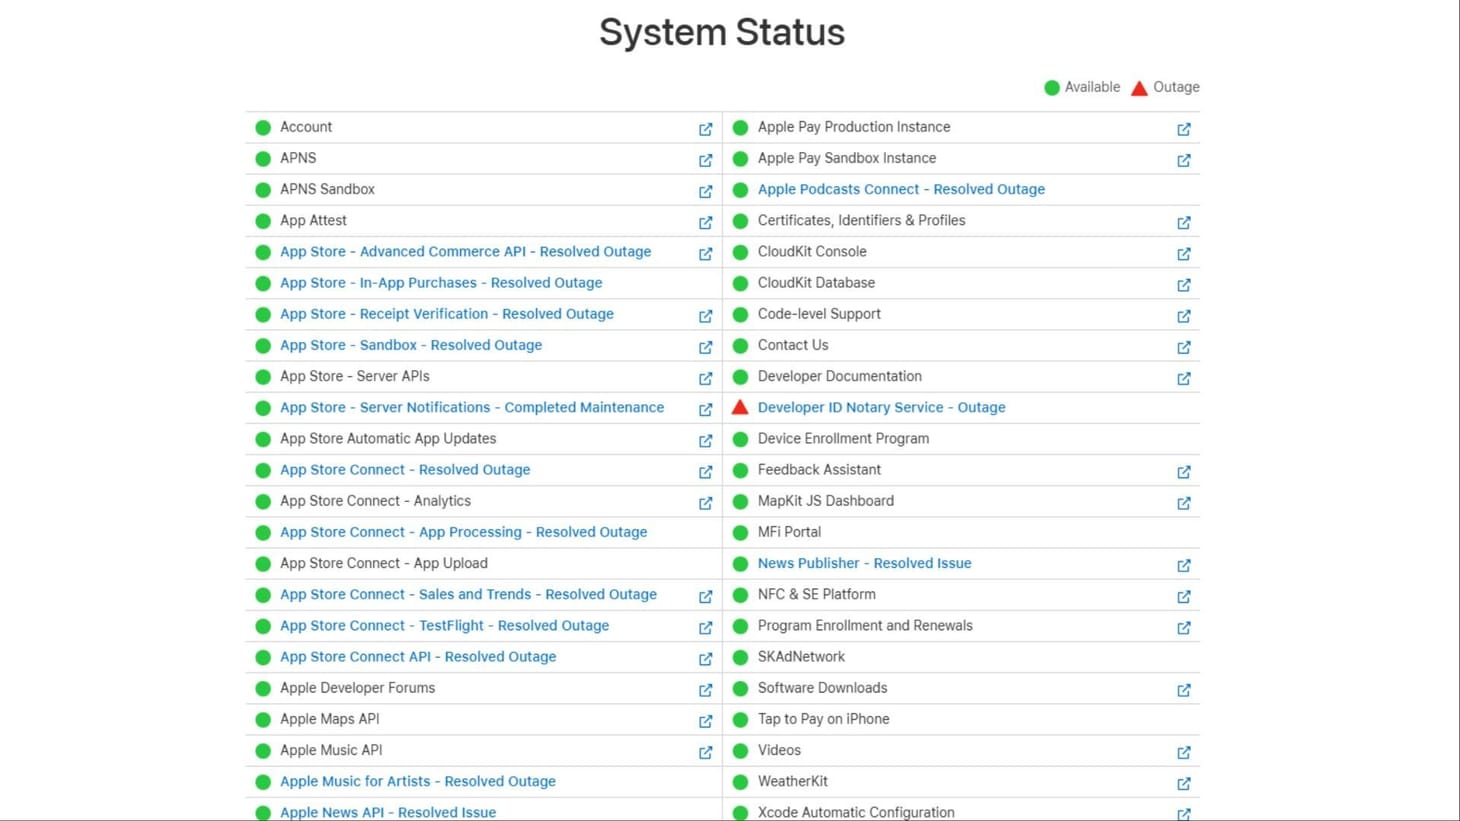Click the System Status page title

[x=722, y=32]
